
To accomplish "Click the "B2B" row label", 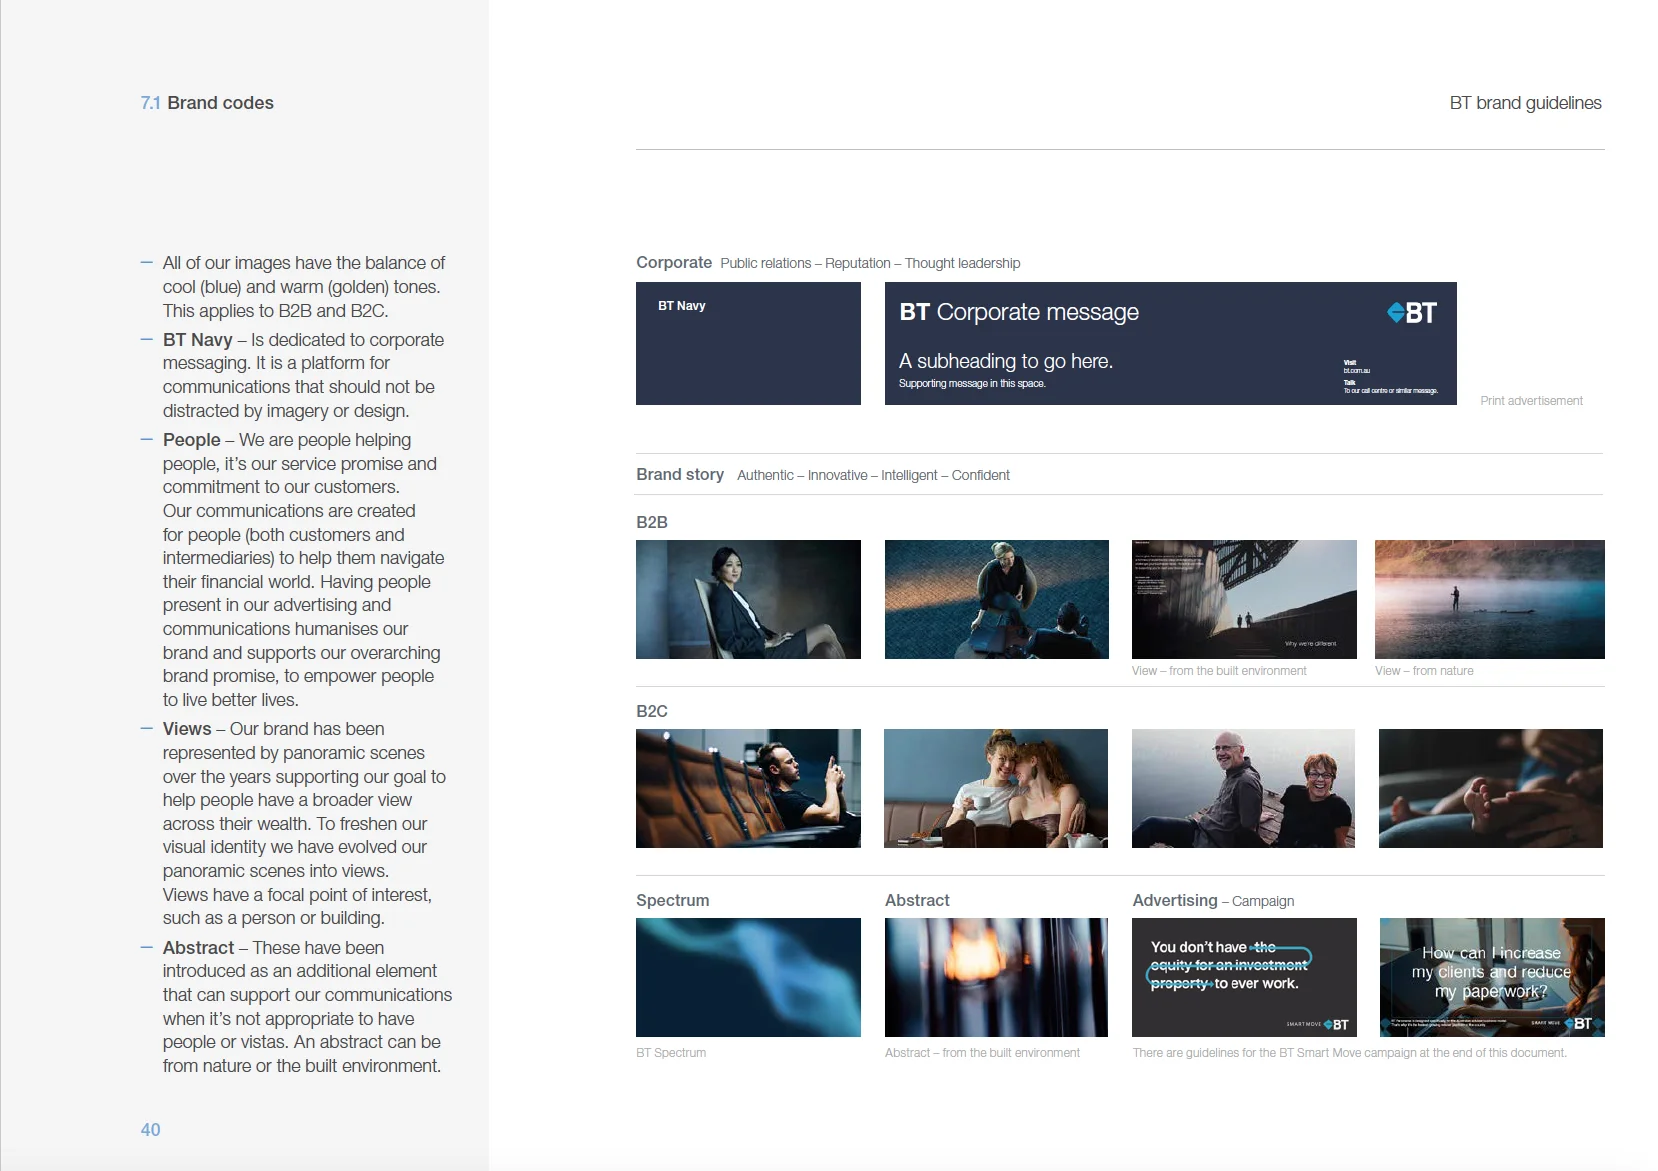I will [652, 522].
